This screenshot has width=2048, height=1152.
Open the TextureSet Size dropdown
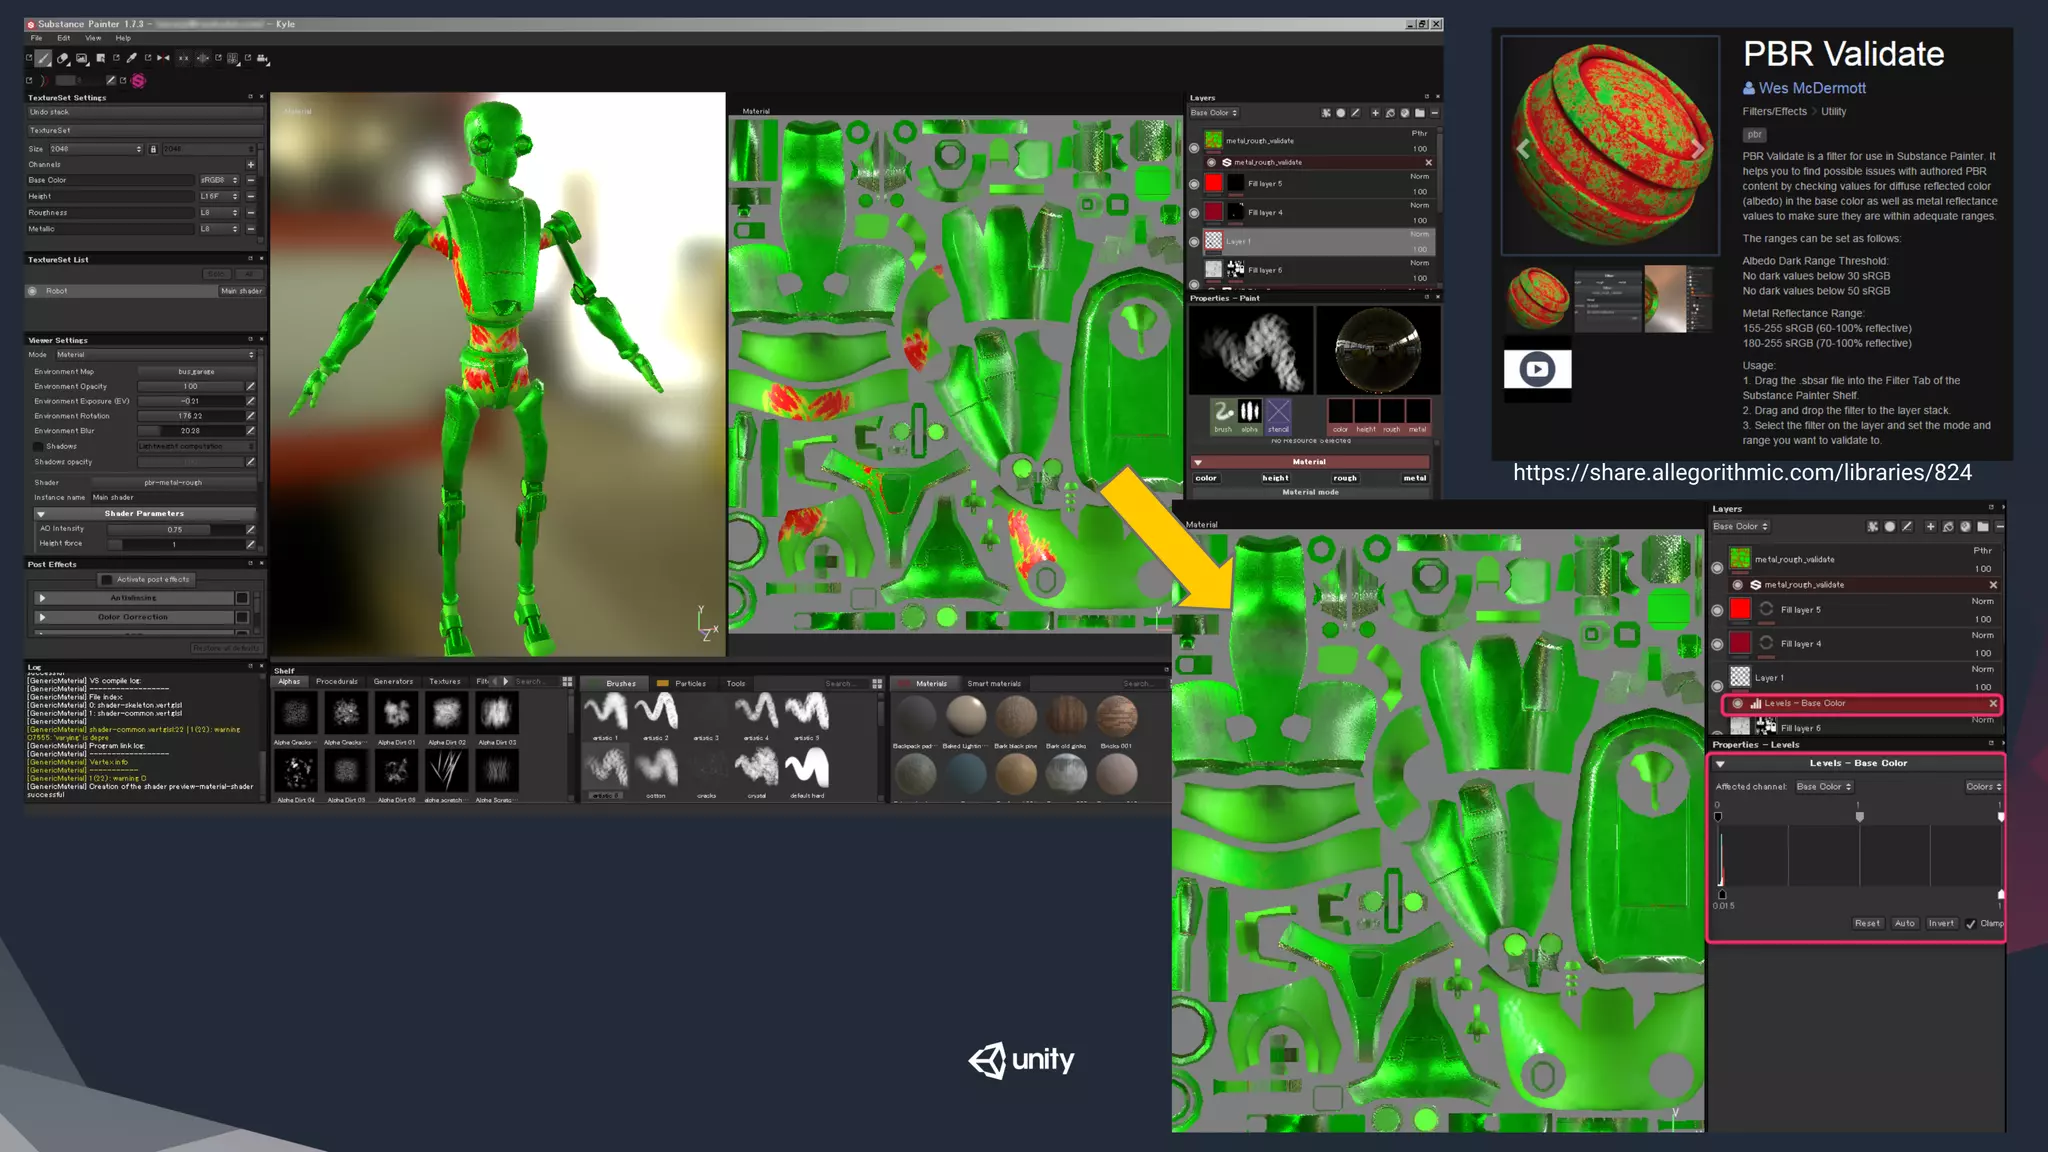pyautogui.click(x=95, y=149)
